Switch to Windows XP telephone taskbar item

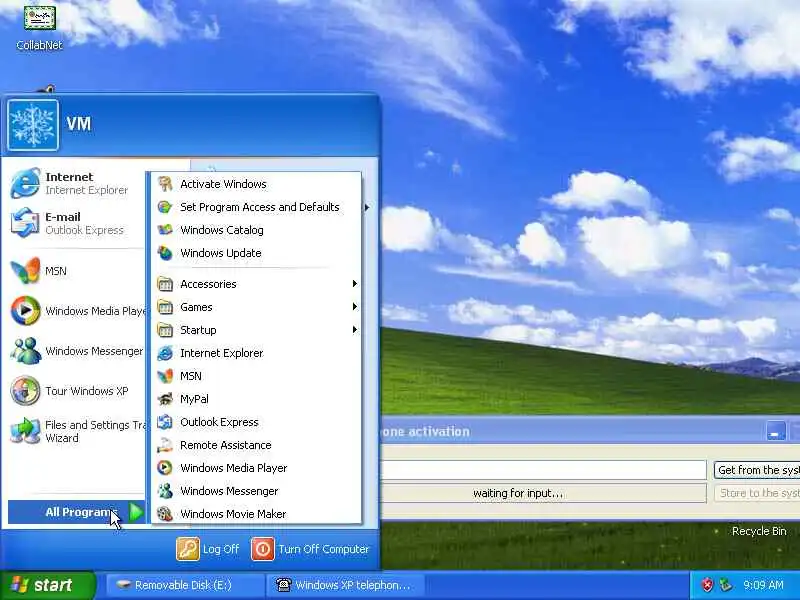tap(345, 585)
